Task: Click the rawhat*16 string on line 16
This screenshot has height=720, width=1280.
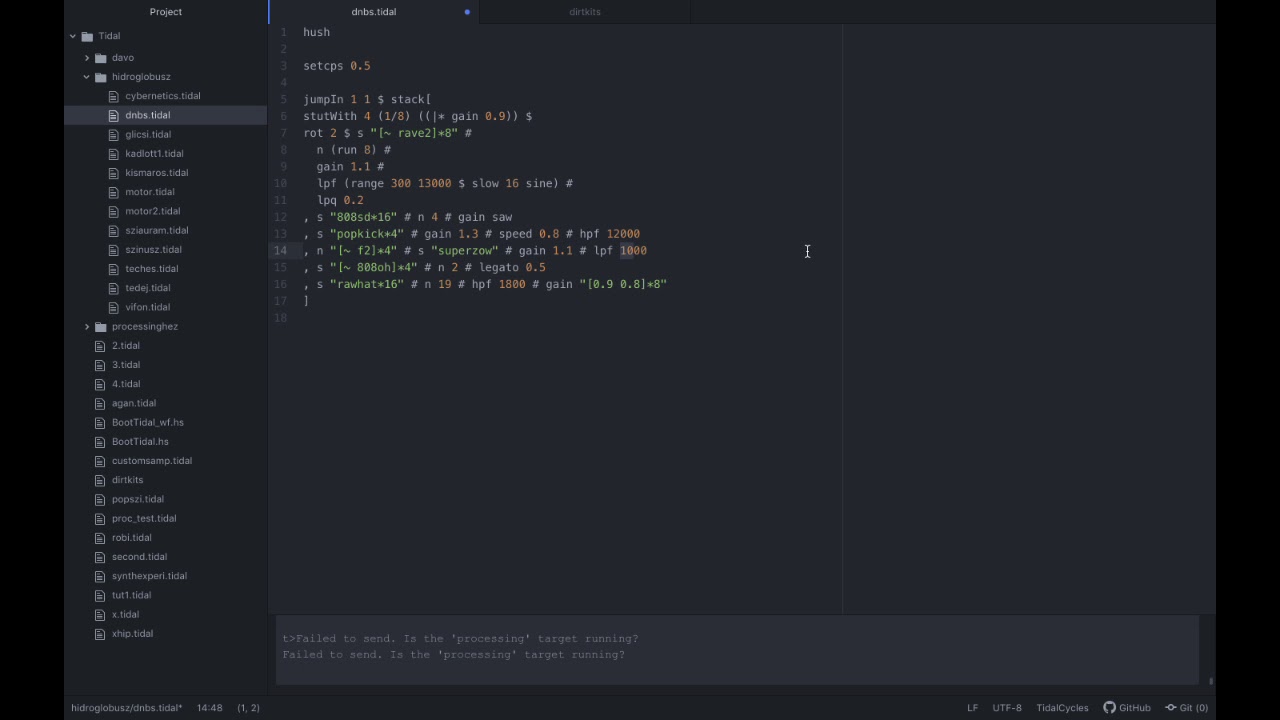Action: pyautogui.click(x=367, y=285)
